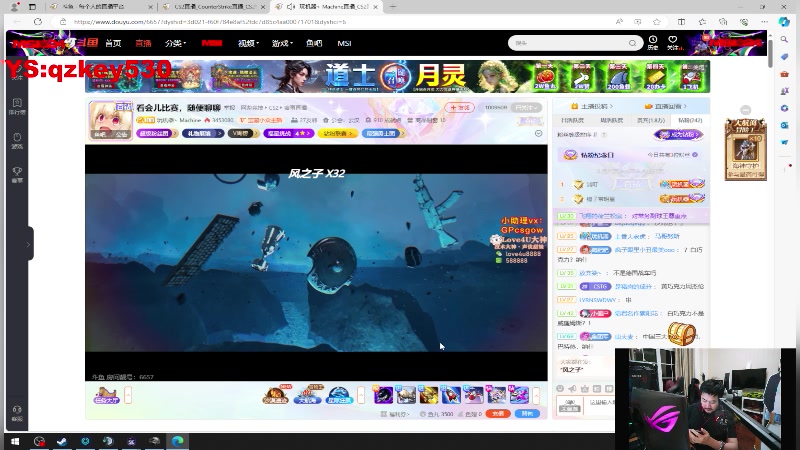Send the rocket gift in gift bar

451,395
